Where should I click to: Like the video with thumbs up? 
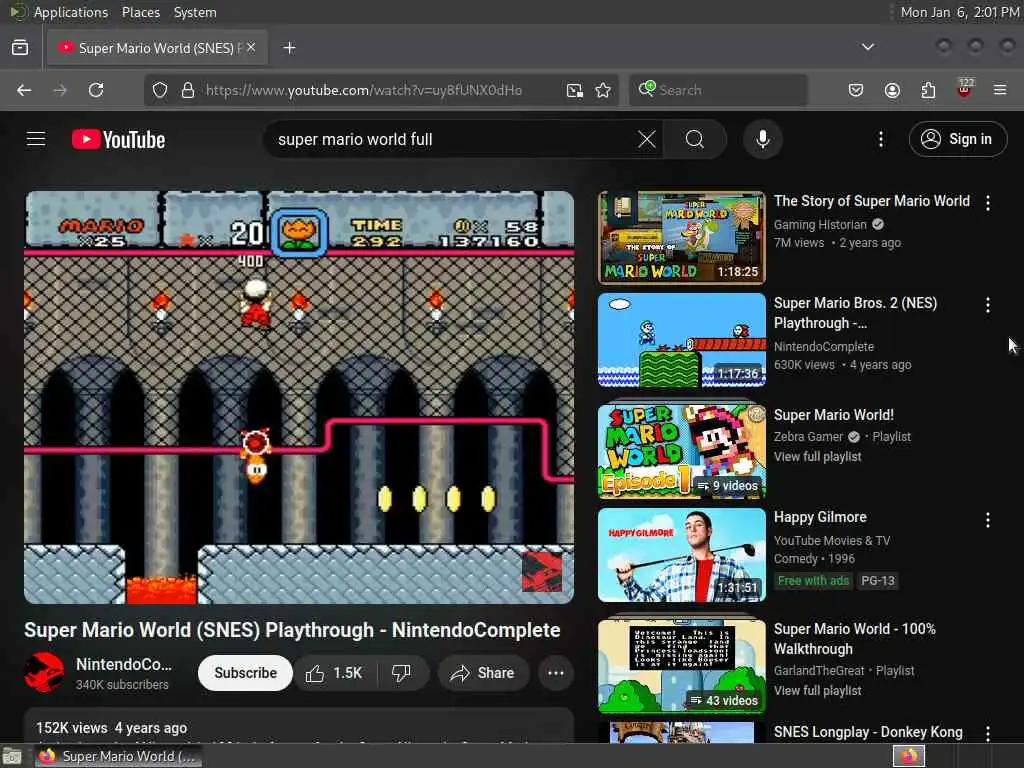click(334, 673)
